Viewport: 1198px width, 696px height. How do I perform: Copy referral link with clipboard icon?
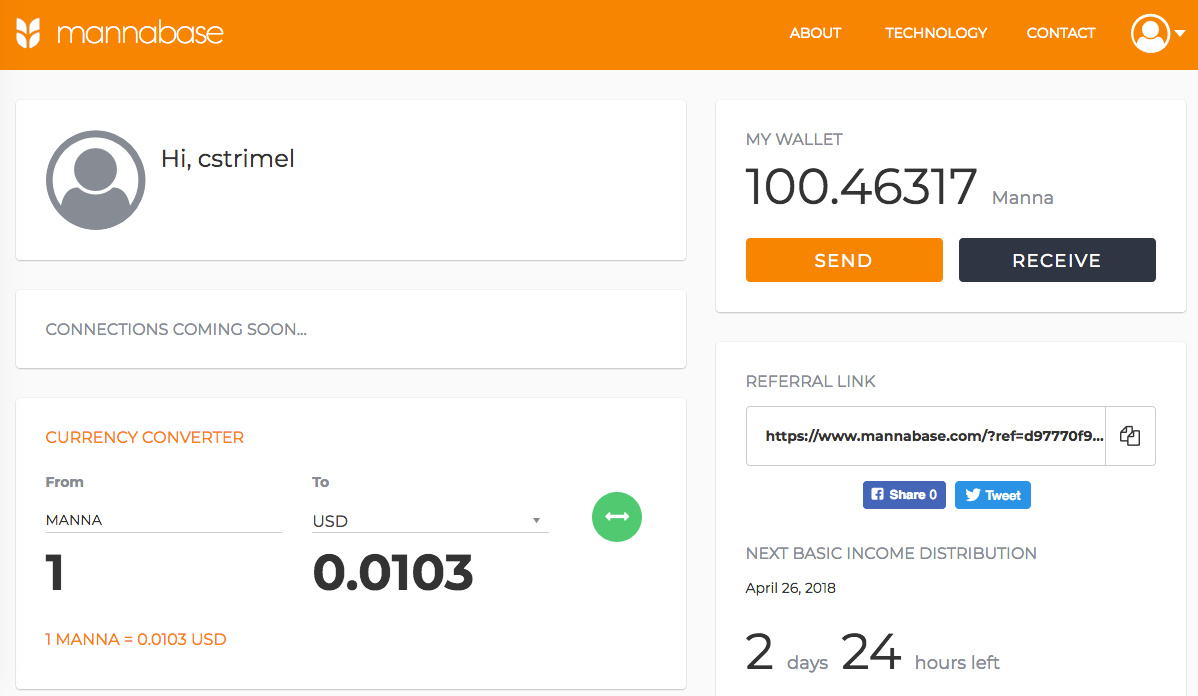click(x=1130, y=435)
